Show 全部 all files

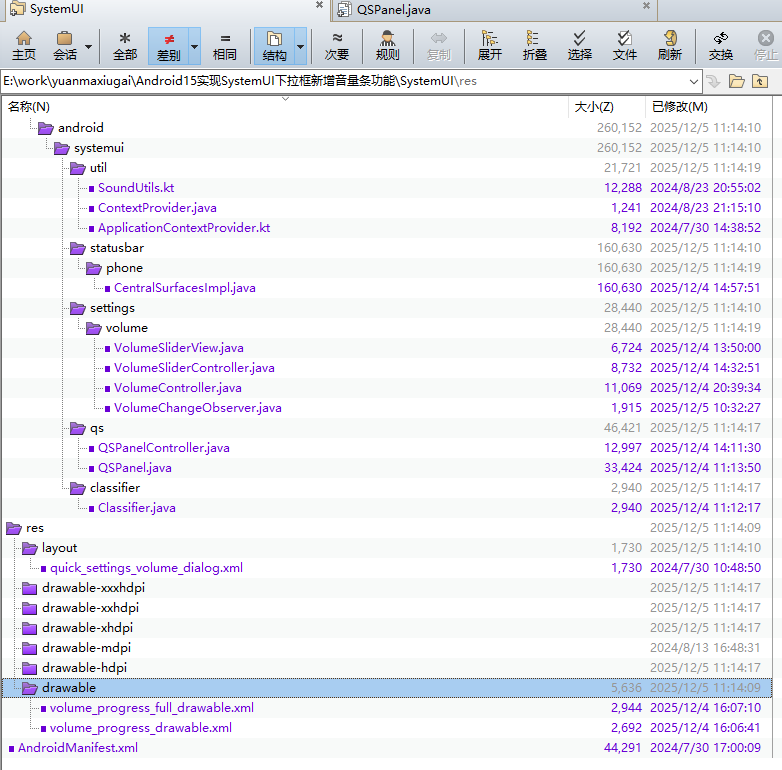pyautogui.click(x=125, y=46)
